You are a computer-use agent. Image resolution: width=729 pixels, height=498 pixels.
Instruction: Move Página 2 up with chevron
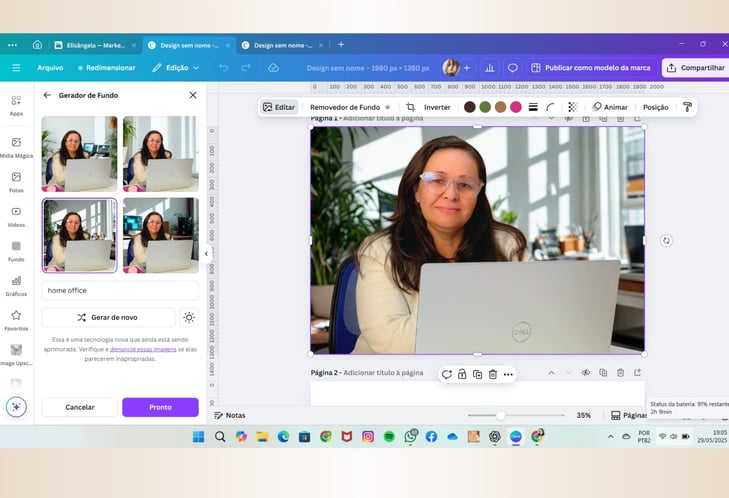(551, 372)
